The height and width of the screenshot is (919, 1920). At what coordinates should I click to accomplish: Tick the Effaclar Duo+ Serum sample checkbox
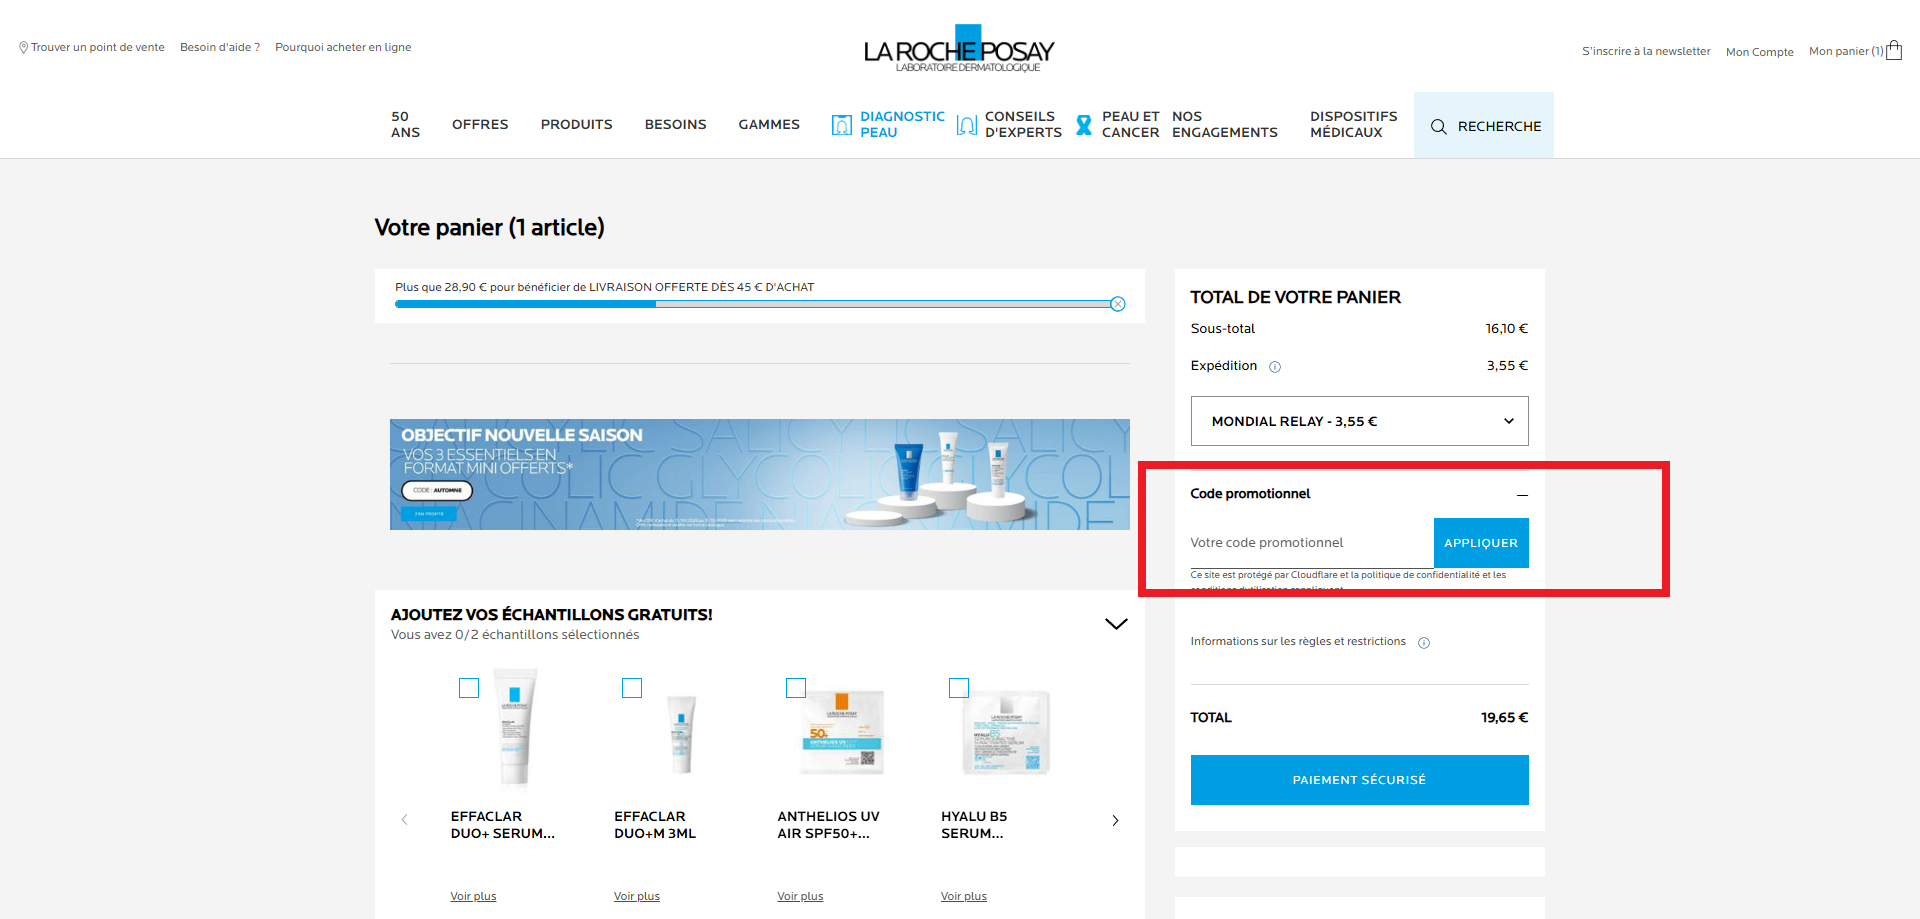pos(469,688)
